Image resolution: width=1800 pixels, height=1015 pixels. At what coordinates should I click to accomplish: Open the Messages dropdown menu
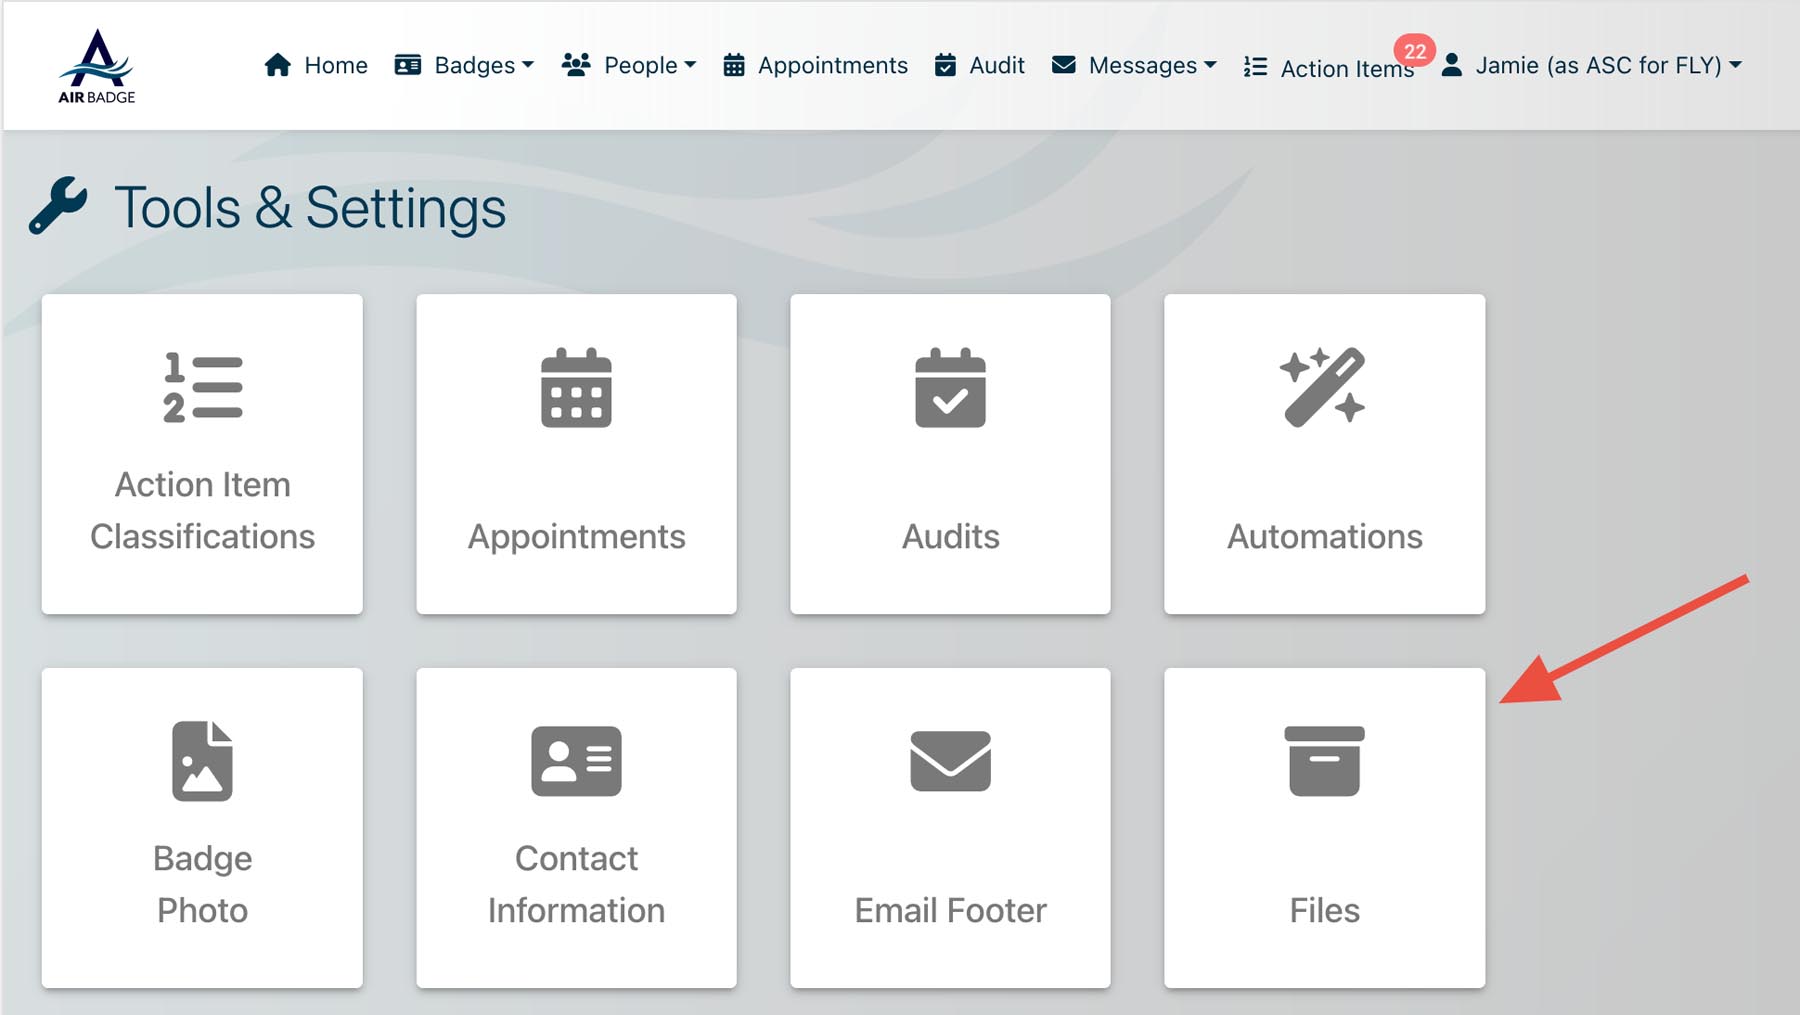click(1135, 66)
